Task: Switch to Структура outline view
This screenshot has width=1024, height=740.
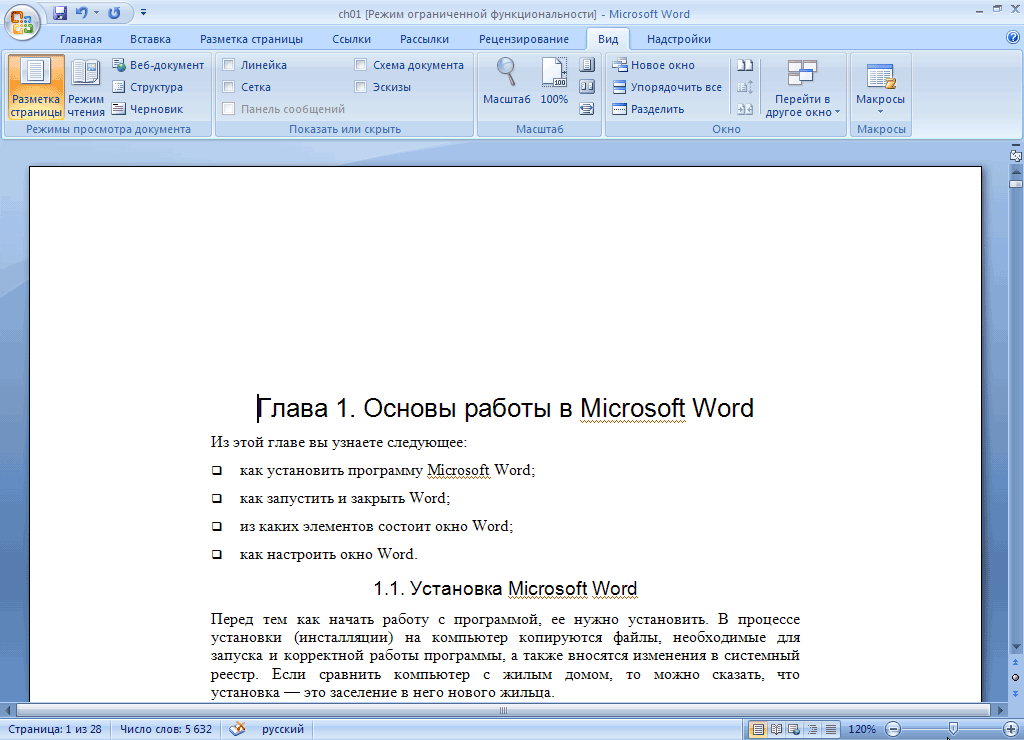Action: [x=147, y=87]
